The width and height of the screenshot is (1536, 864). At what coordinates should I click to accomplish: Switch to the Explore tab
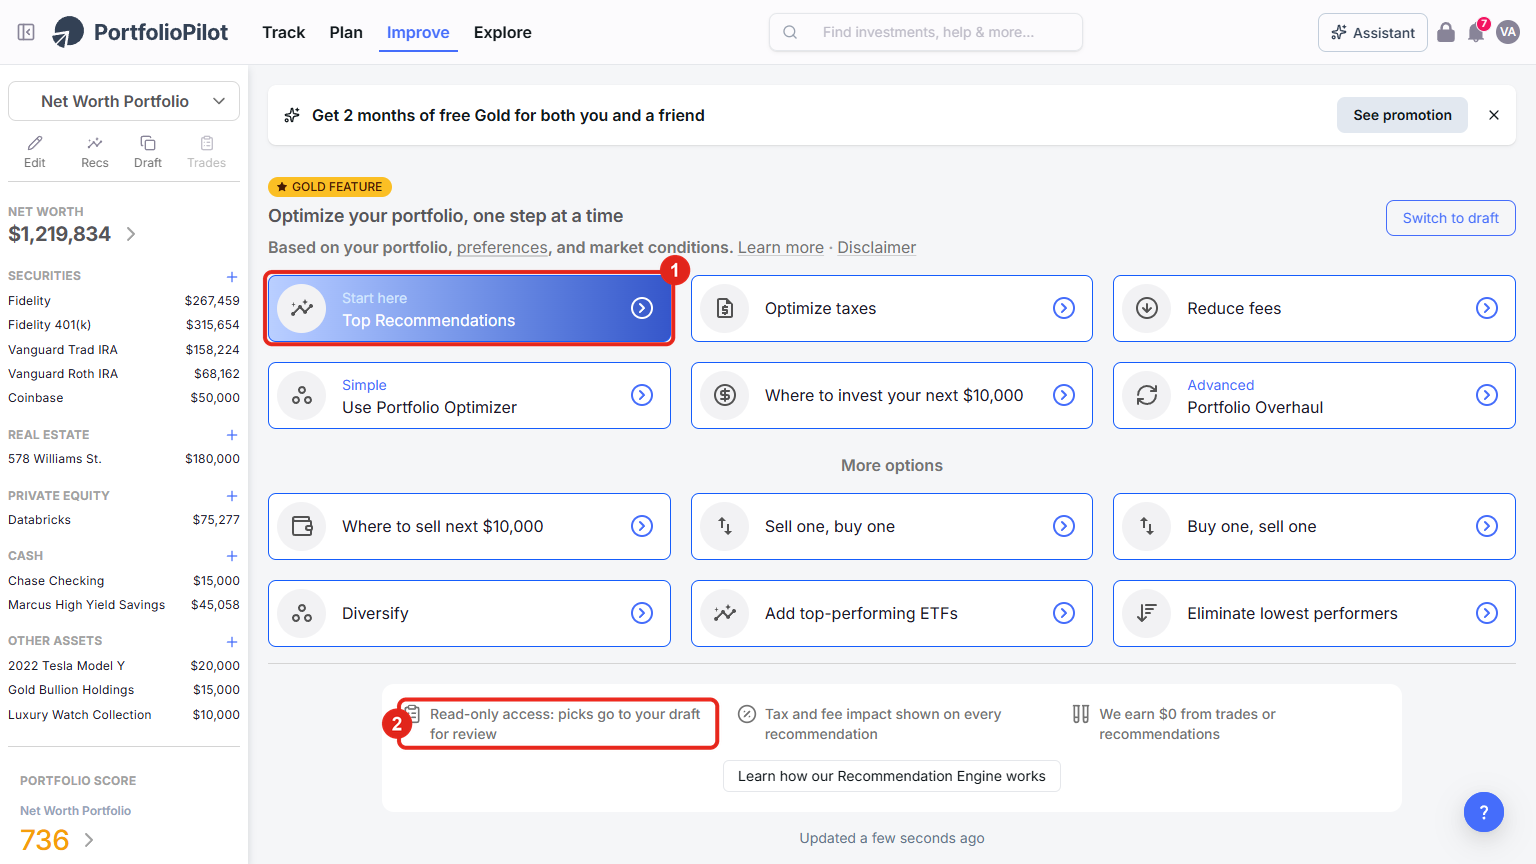[503, 32]
